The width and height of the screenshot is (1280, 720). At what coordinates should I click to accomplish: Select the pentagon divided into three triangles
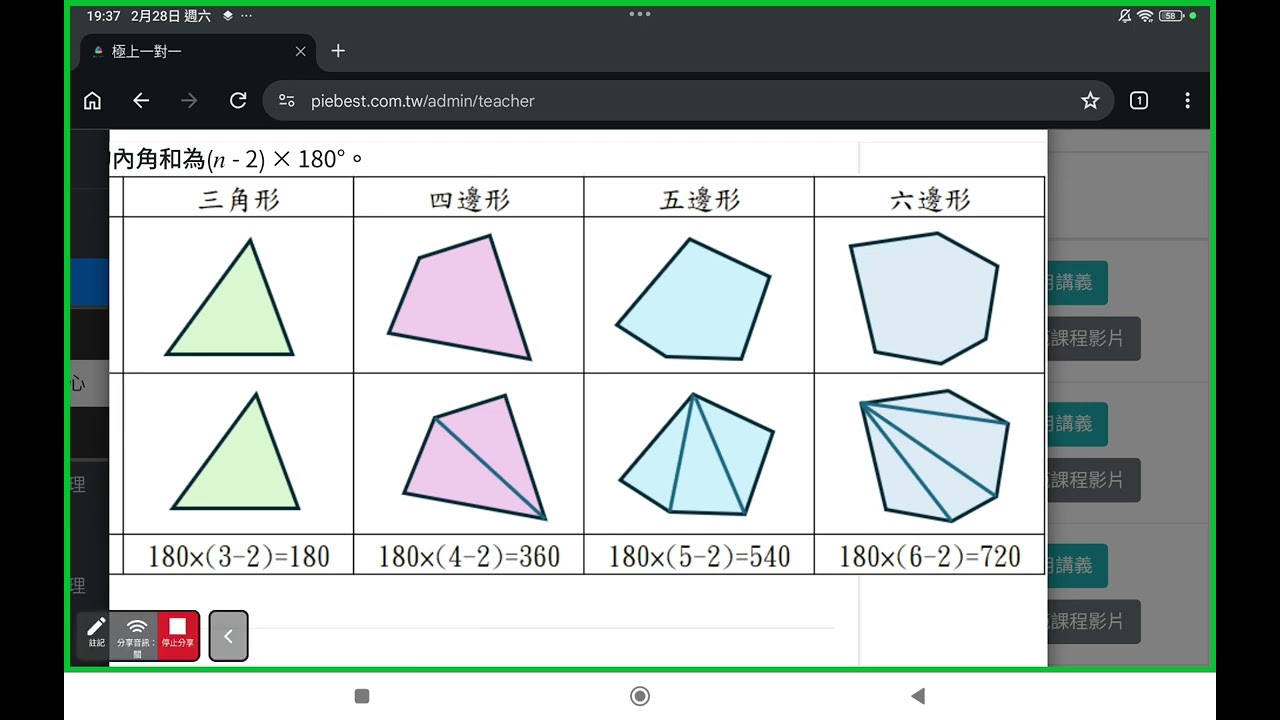pos(697,454)
